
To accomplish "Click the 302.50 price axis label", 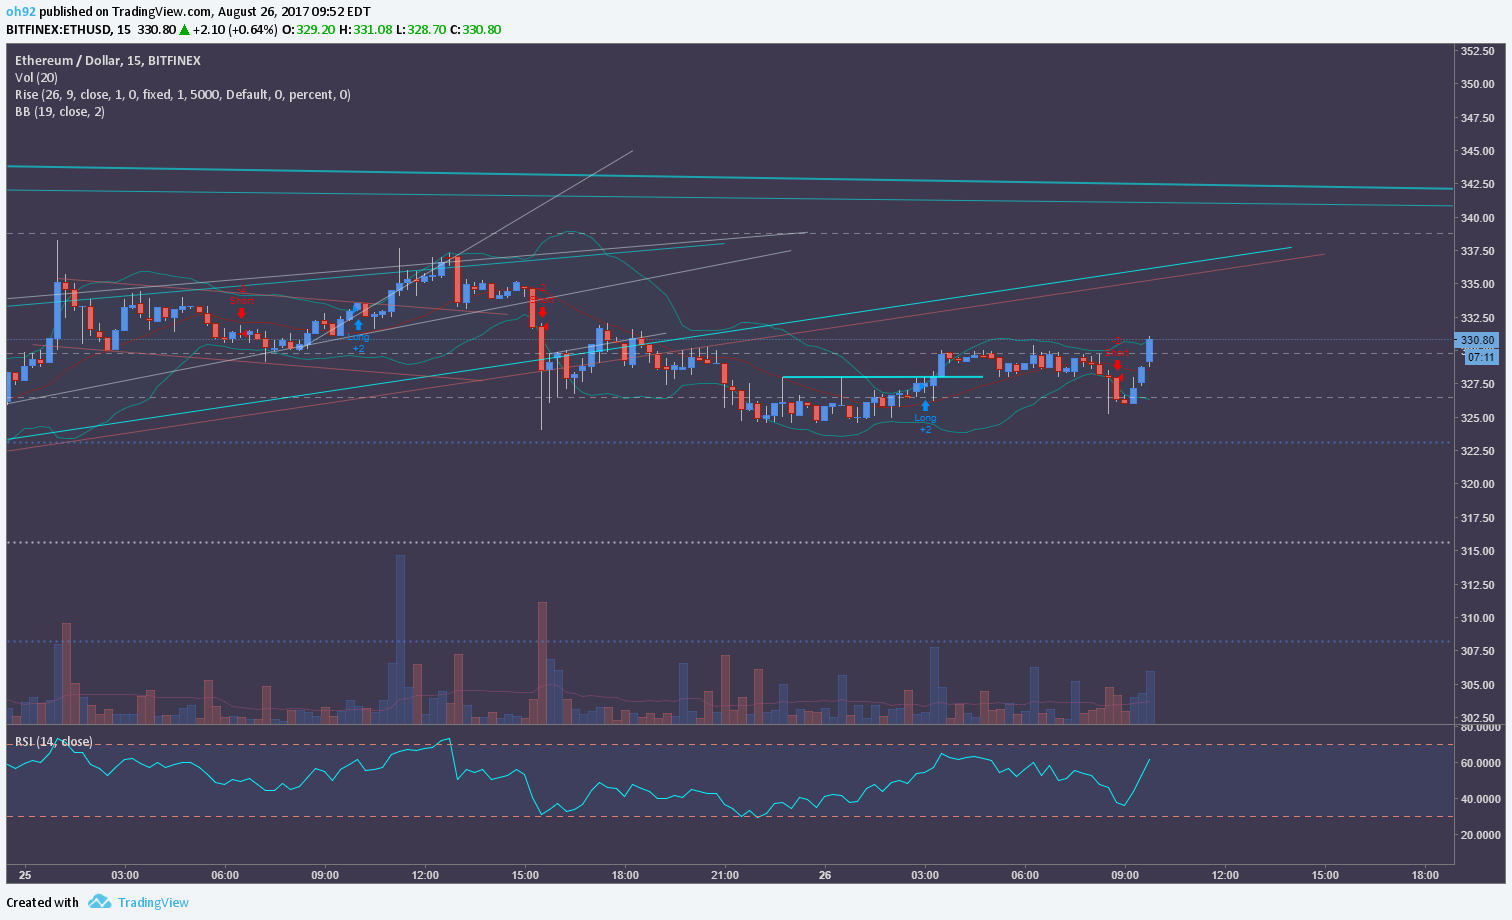I will click(x=1477, y=718).
